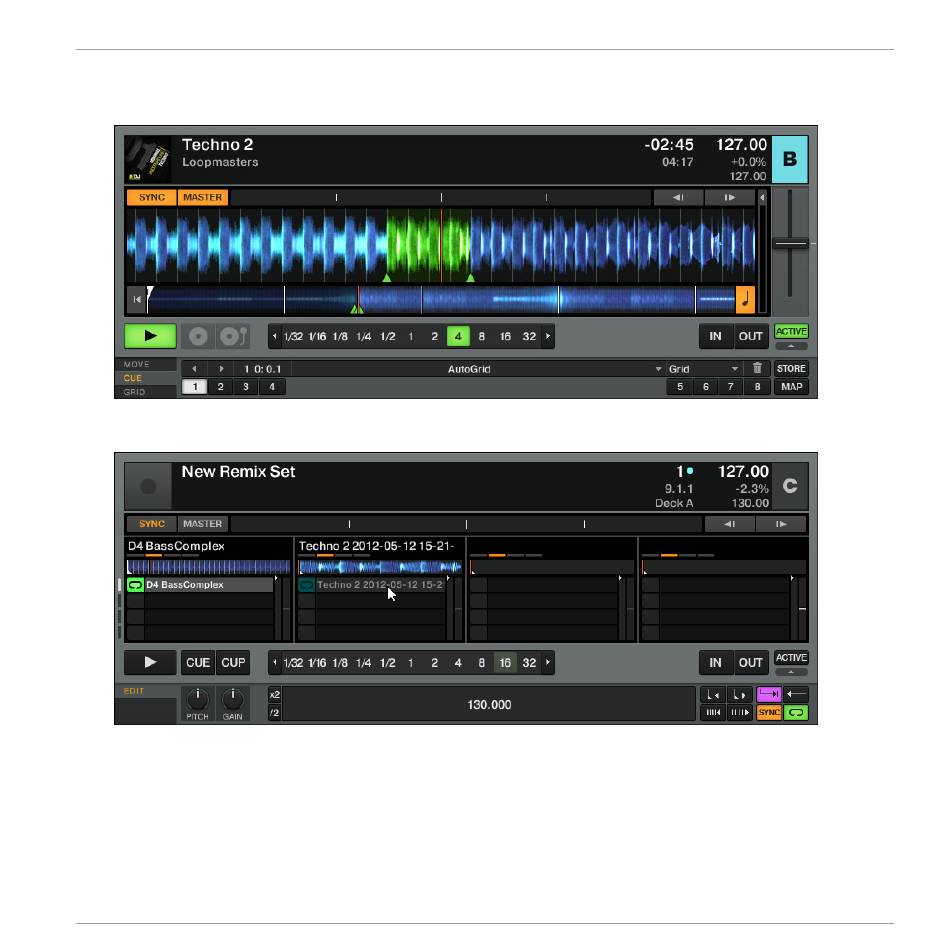Click Deck C tempo bend up arrow
This screenshot has width=950, height=951.
click(x=781, y=523)
